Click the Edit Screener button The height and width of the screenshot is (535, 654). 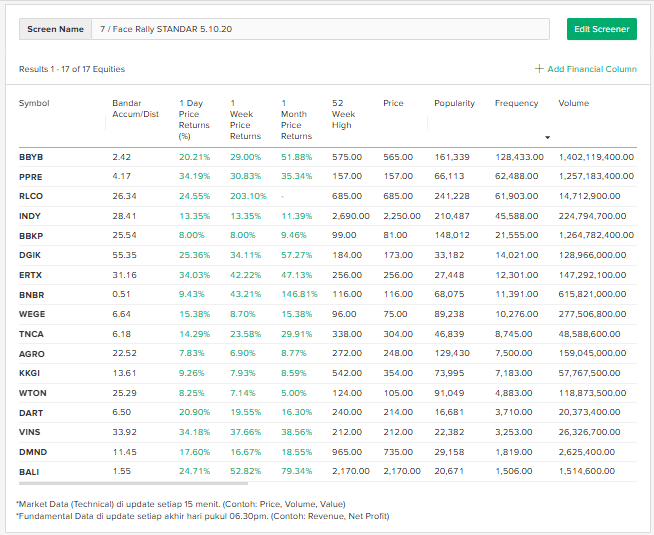point(601,29)
